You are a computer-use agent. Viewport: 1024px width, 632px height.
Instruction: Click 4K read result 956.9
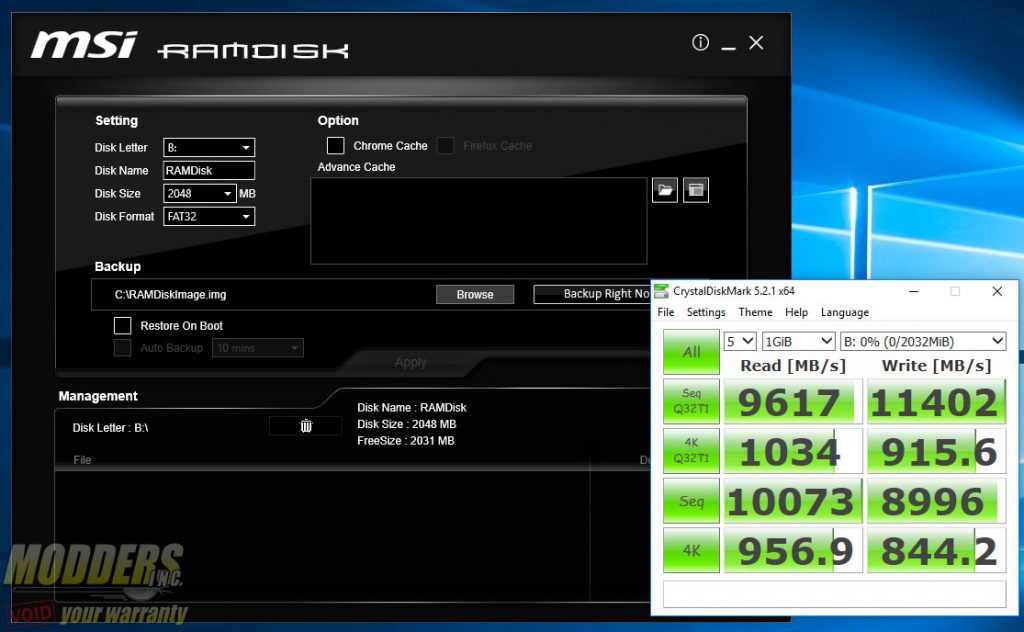[793, 550]
